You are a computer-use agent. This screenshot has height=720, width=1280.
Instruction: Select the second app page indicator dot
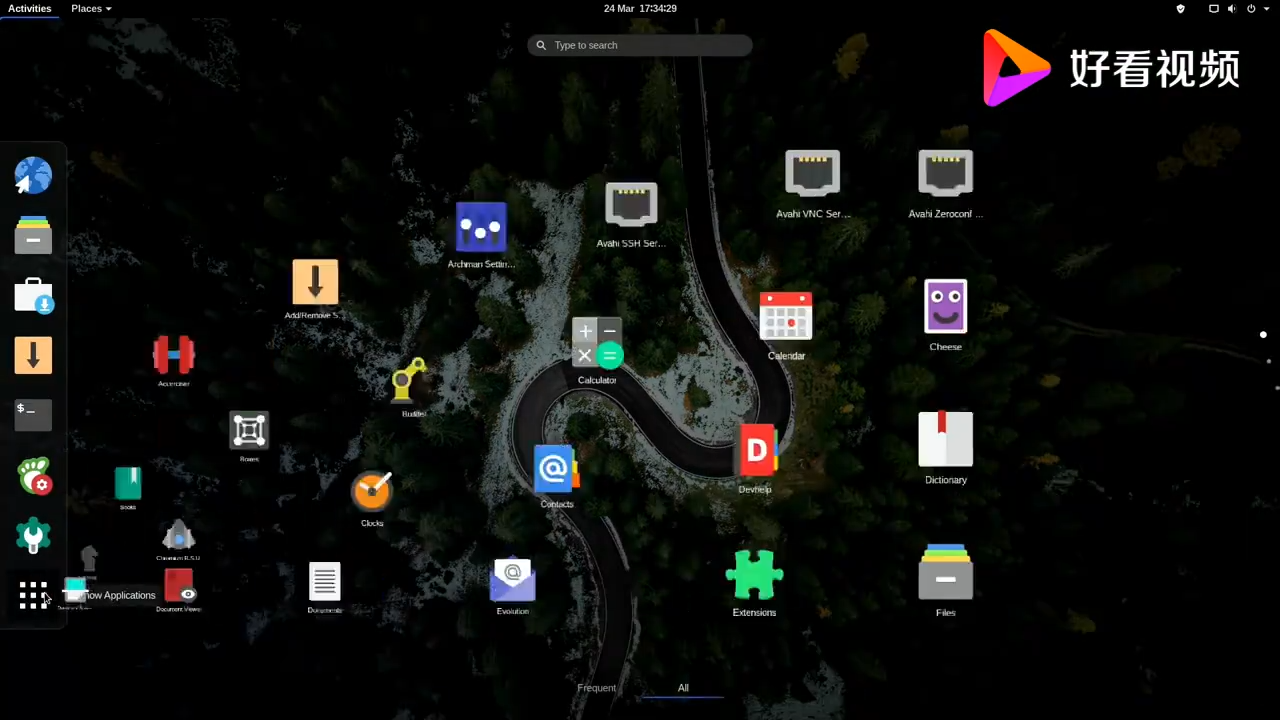pyautogui.click(x=1269, y=361)
